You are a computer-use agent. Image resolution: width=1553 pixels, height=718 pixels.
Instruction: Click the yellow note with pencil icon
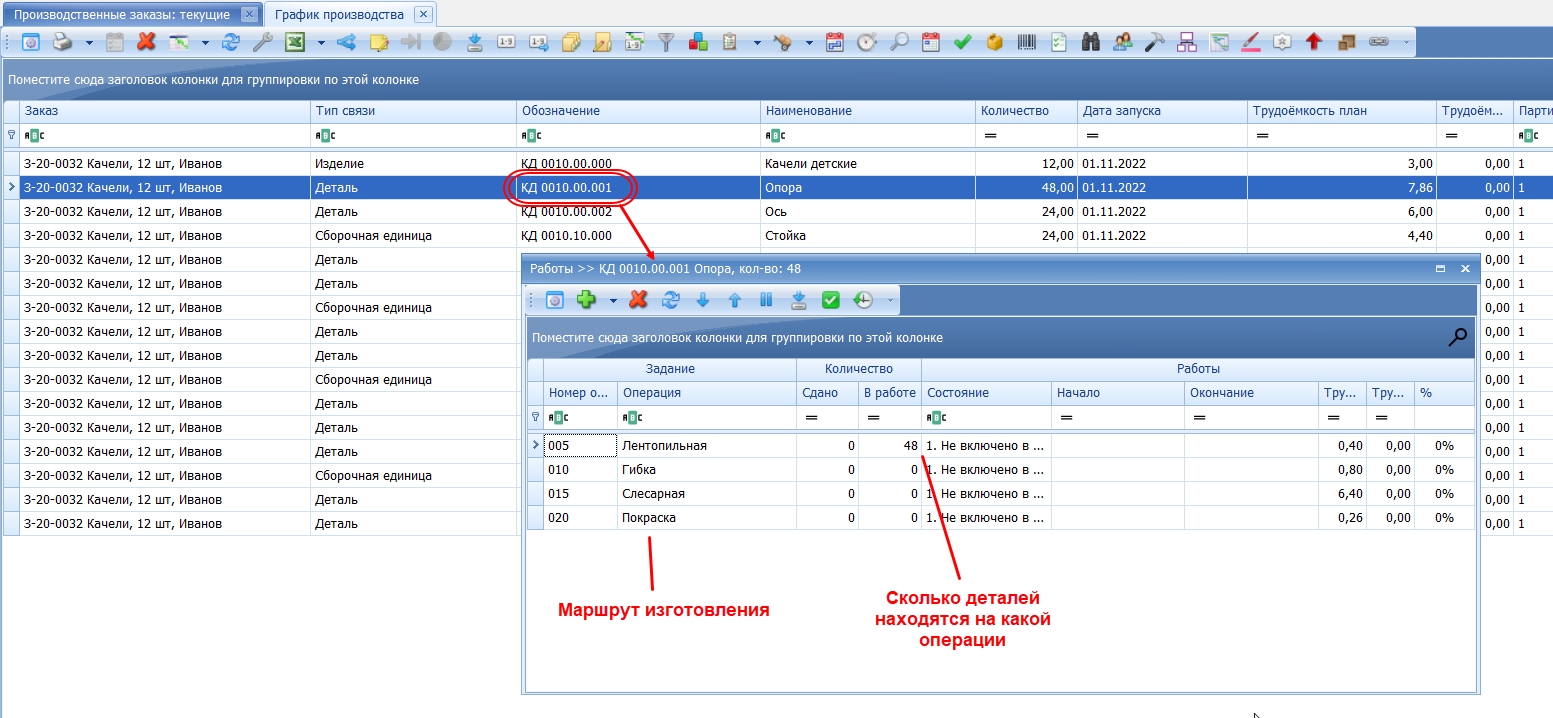[x=379, y=42]
